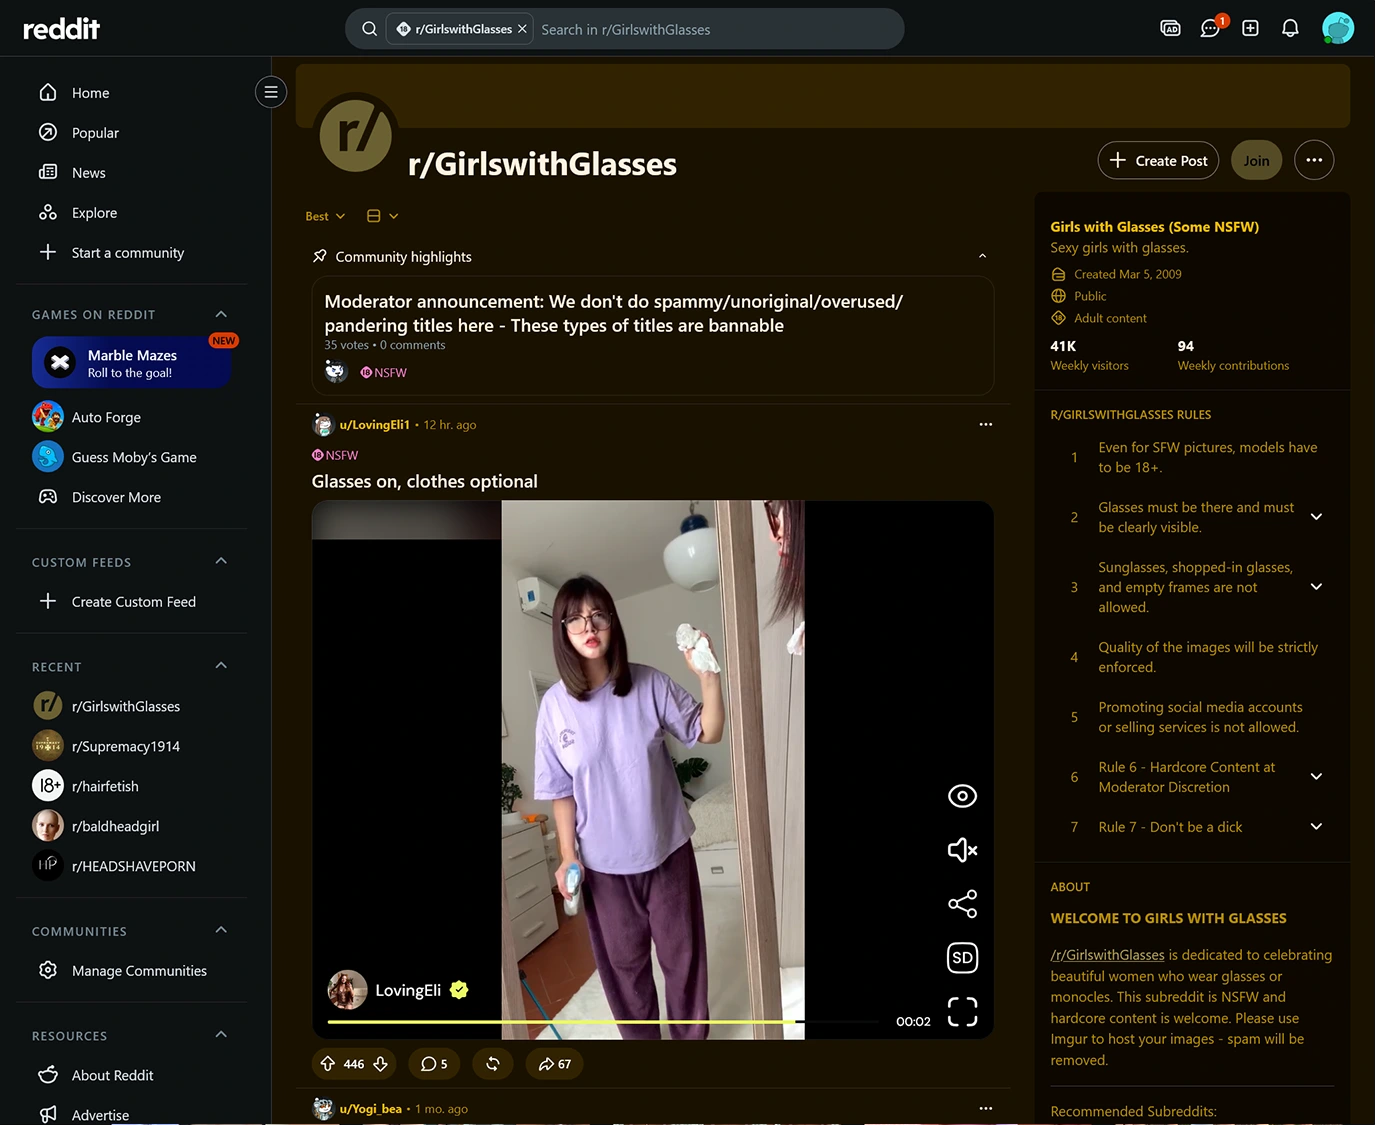1375x1125 pixels.
Task: Share the post with 67 shares
Action: coord(554,1064)
